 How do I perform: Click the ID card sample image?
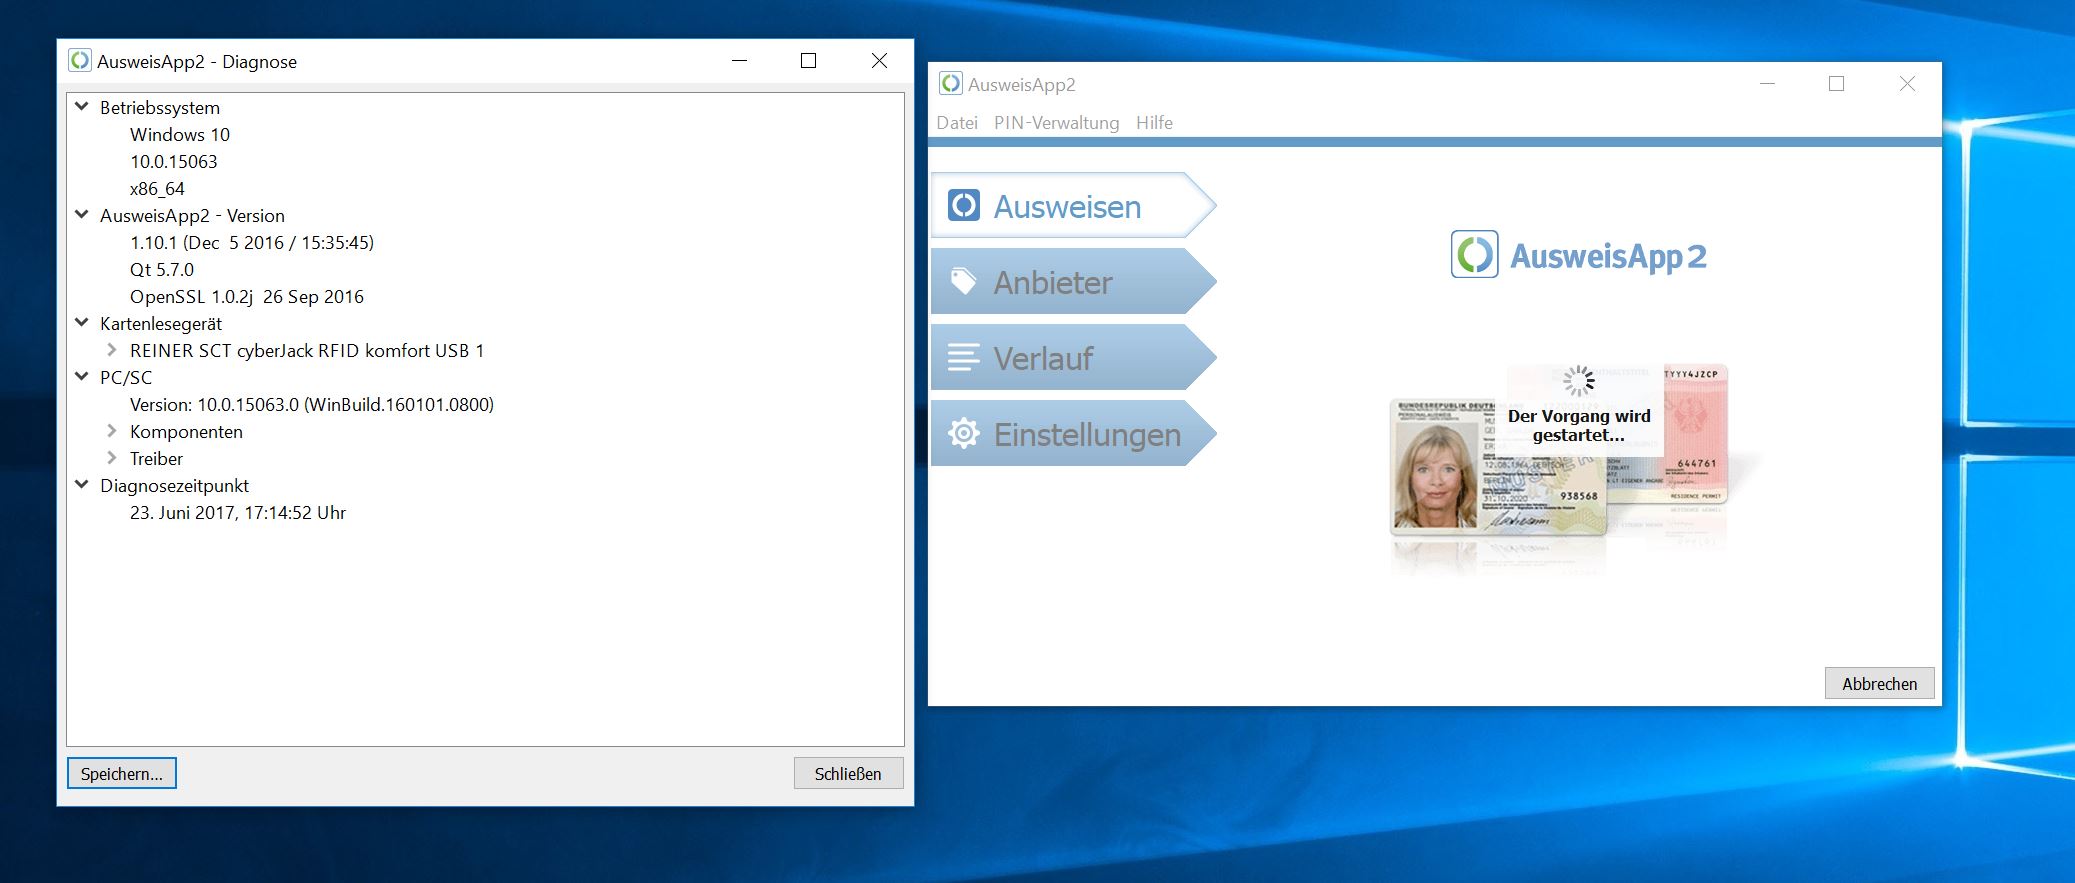pyautogui.click(x=1497, y=467)
